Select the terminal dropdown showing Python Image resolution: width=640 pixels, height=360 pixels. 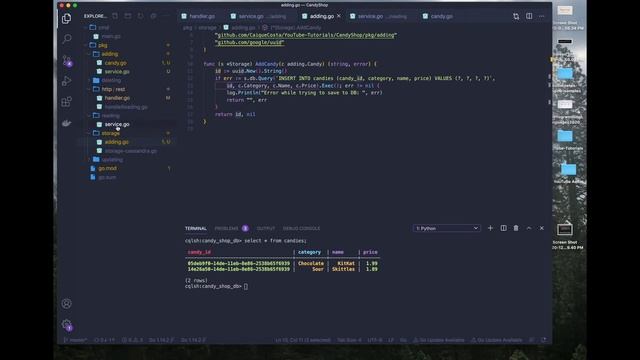click(447, 228)
